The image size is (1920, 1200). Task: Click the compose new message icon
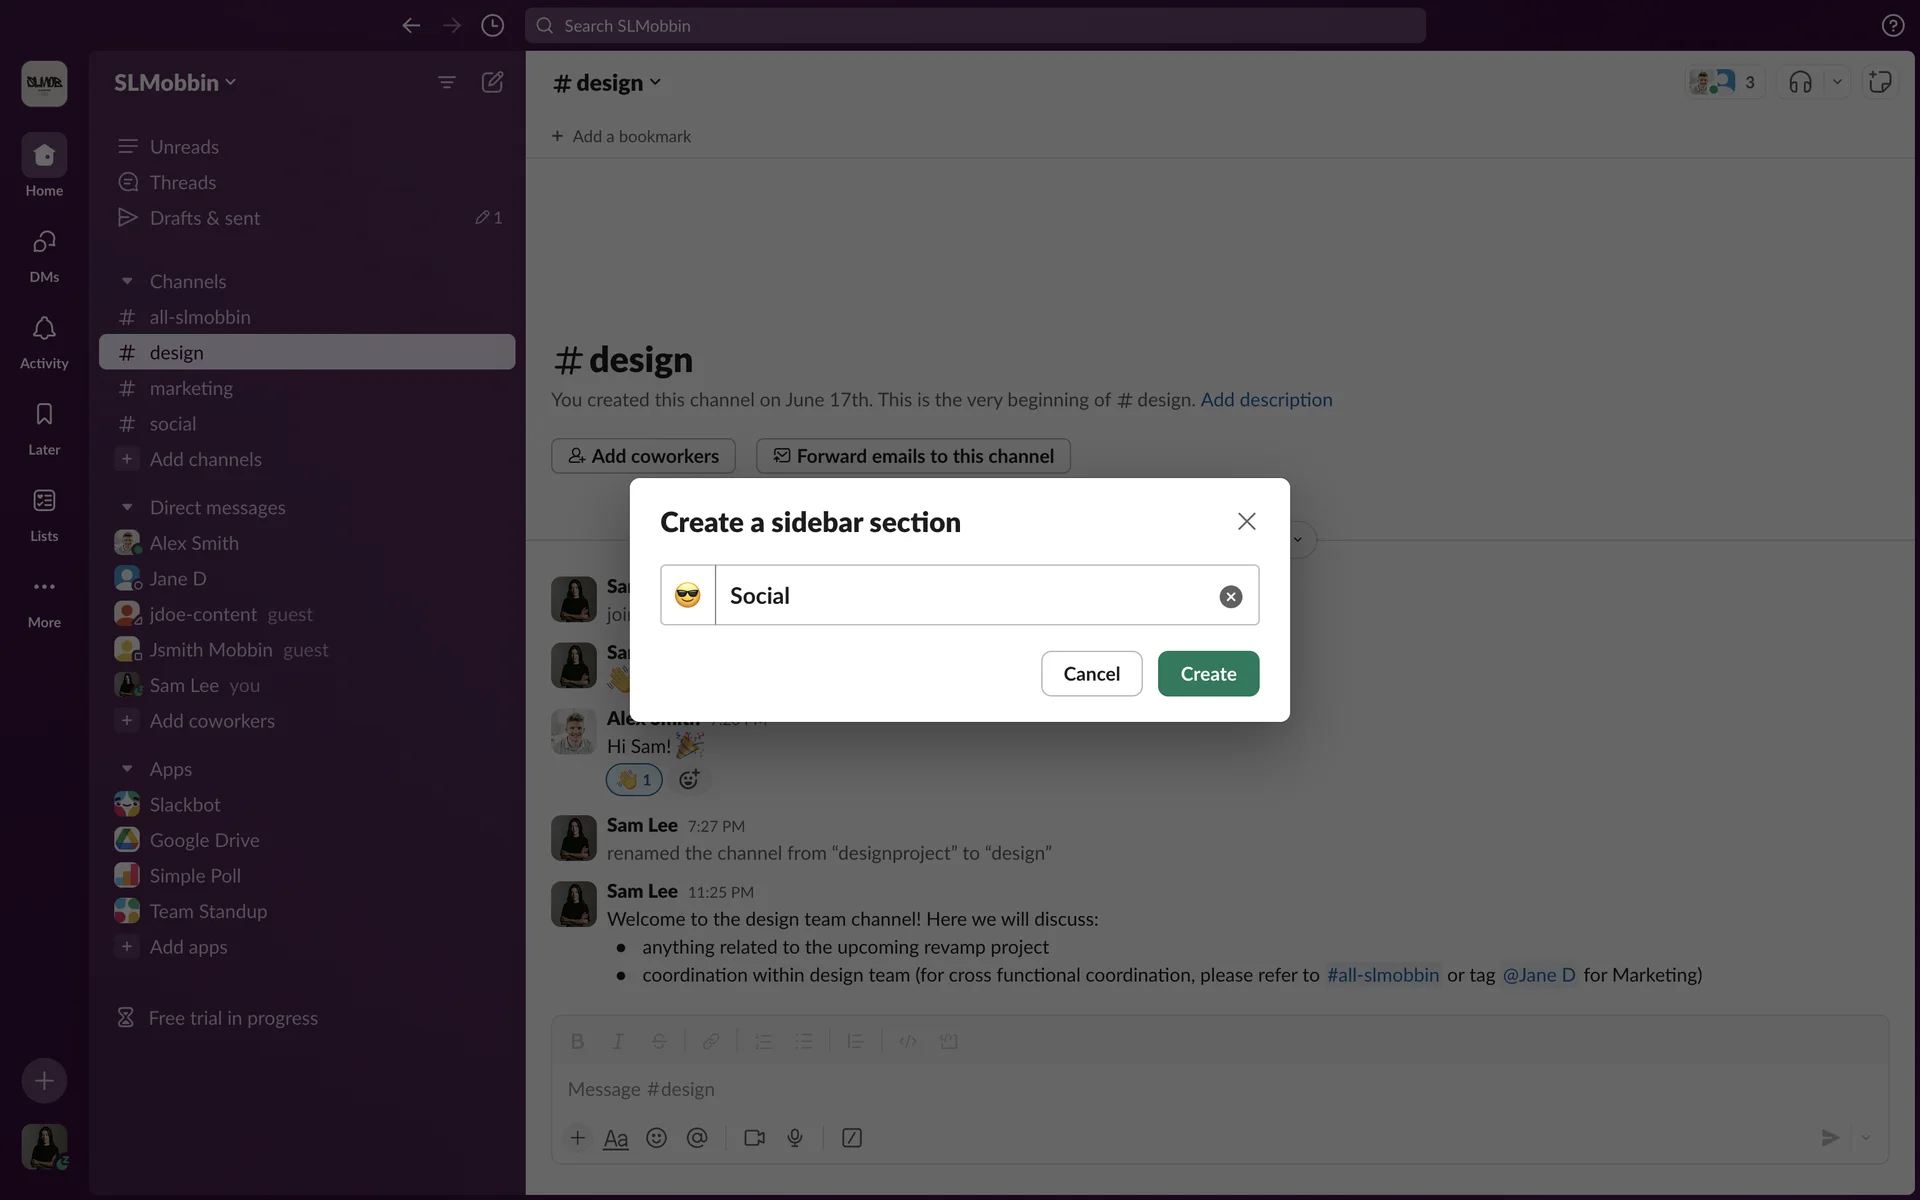492,83
